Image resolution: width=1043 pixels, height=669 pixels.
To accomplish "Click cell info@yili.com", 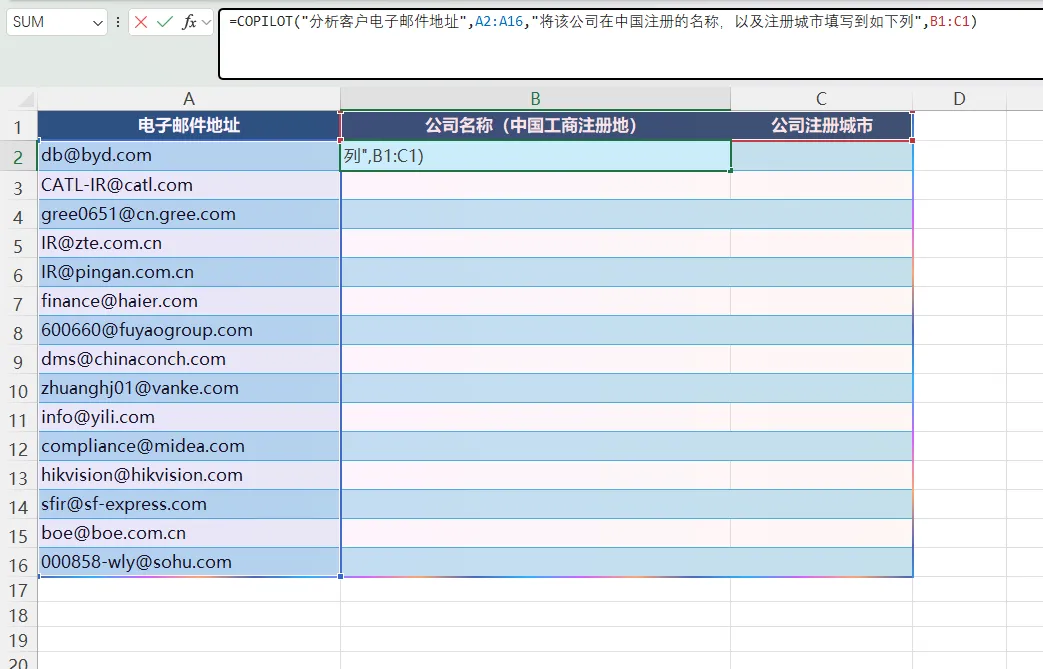I will [x=189, y=417].
